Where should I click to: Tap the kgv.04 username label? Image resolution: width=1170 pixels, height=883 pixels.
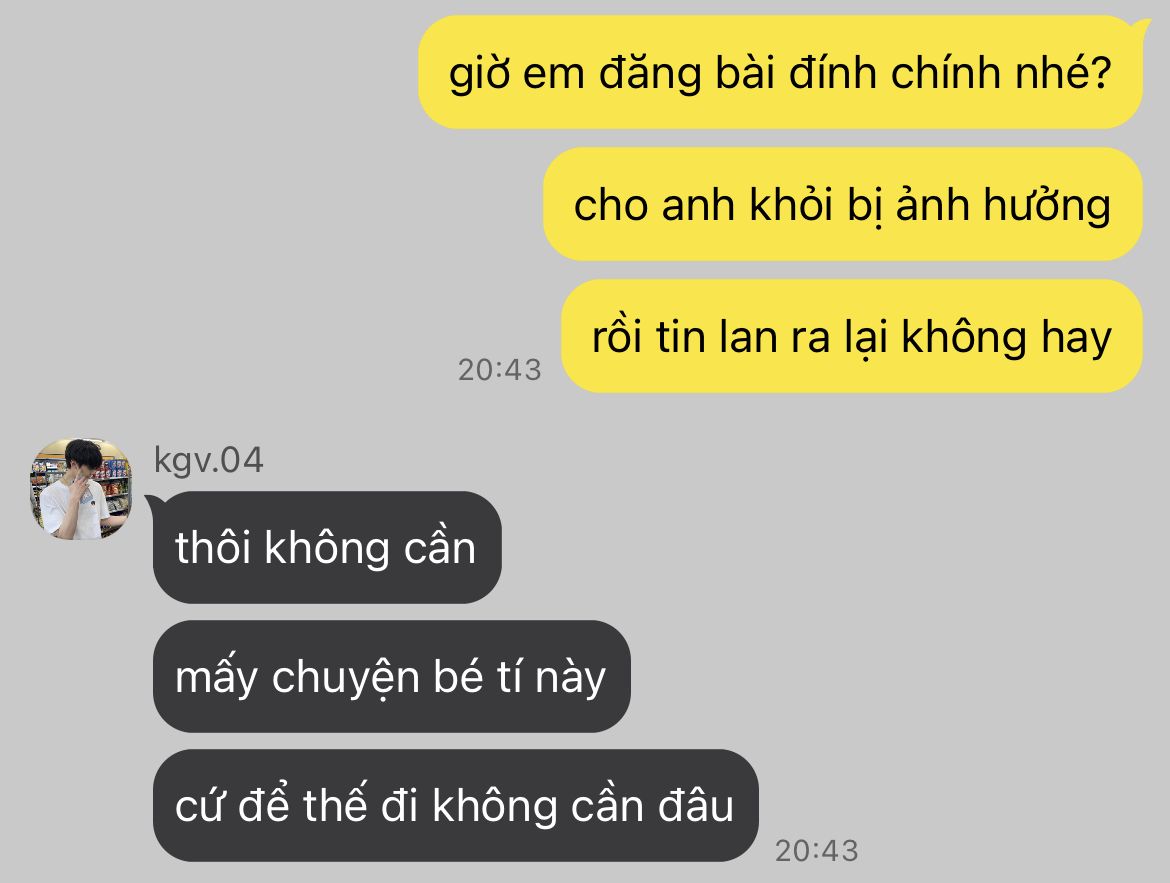tap(209, 460)
